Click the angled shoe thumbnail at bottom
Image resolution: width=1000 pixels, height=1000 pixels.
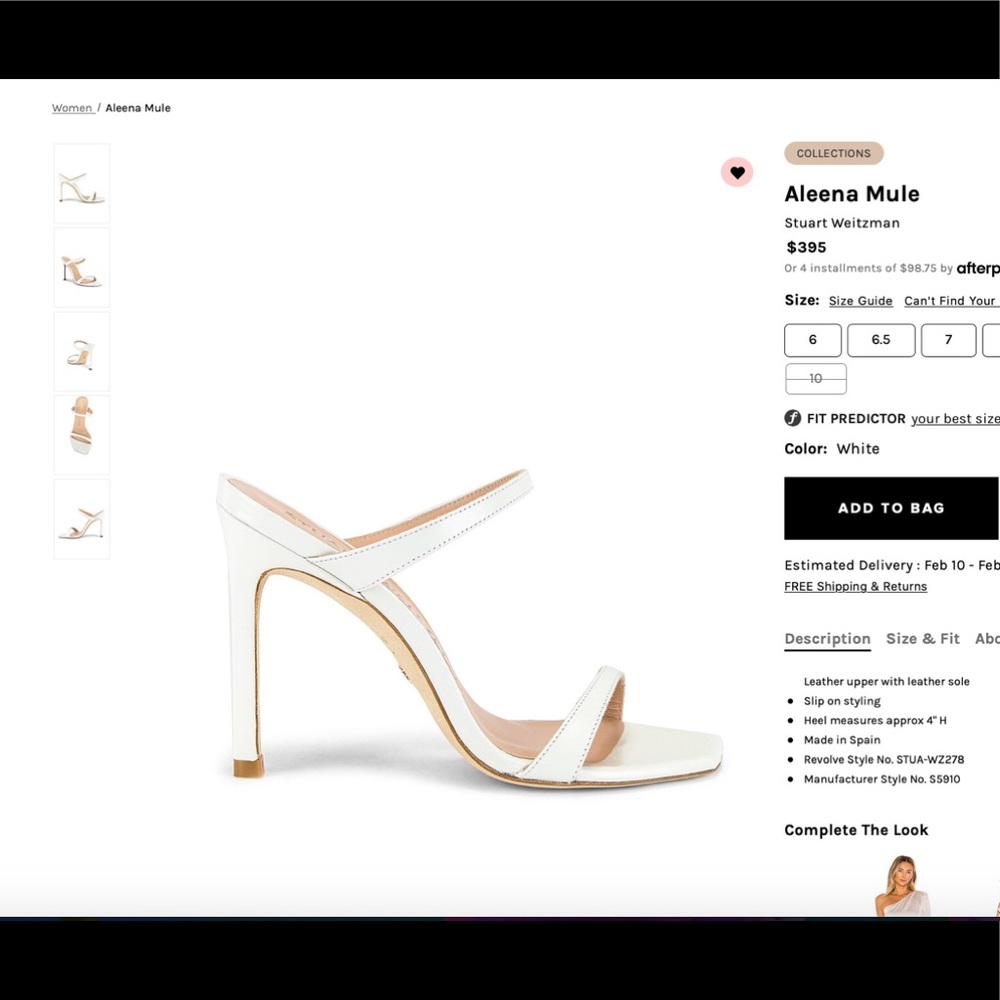click(x=81, y=517)
